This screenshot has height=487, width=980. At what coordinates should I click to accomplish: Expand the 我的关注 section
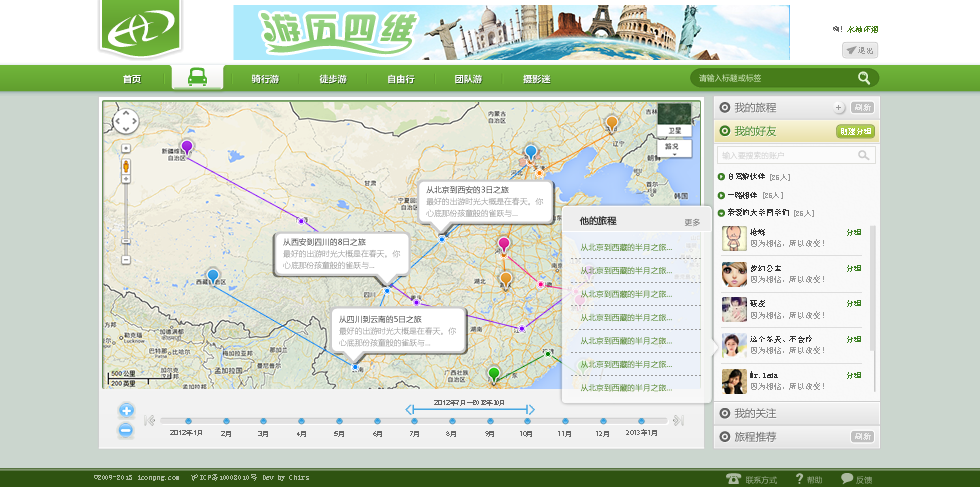pyautogui.click(x=755, y=413)
